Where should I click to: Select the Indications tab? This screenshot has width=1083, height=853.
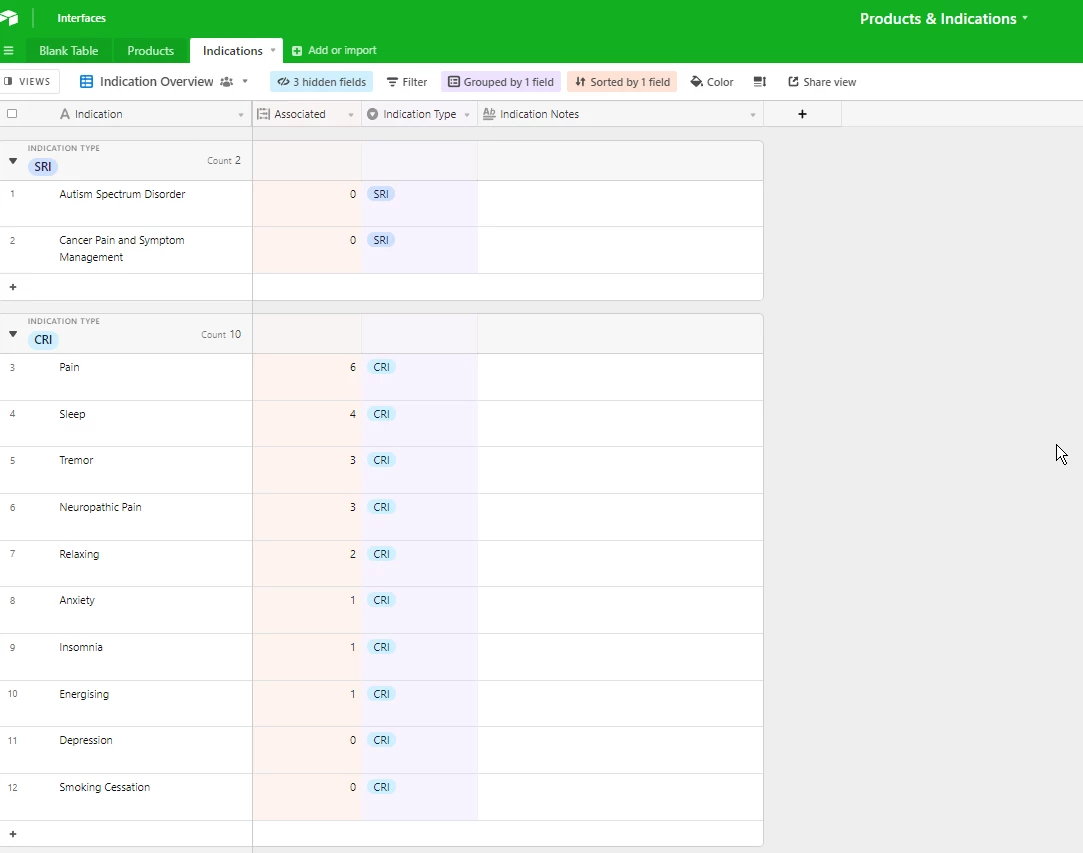(x=233, y=50)
